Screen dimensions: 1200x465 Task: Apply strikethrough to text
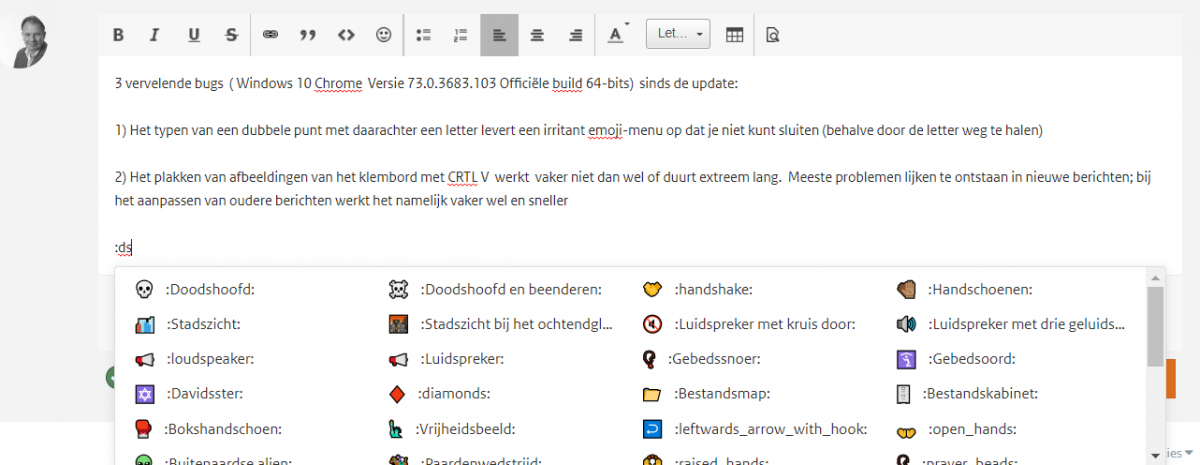(x=231, y=34)
